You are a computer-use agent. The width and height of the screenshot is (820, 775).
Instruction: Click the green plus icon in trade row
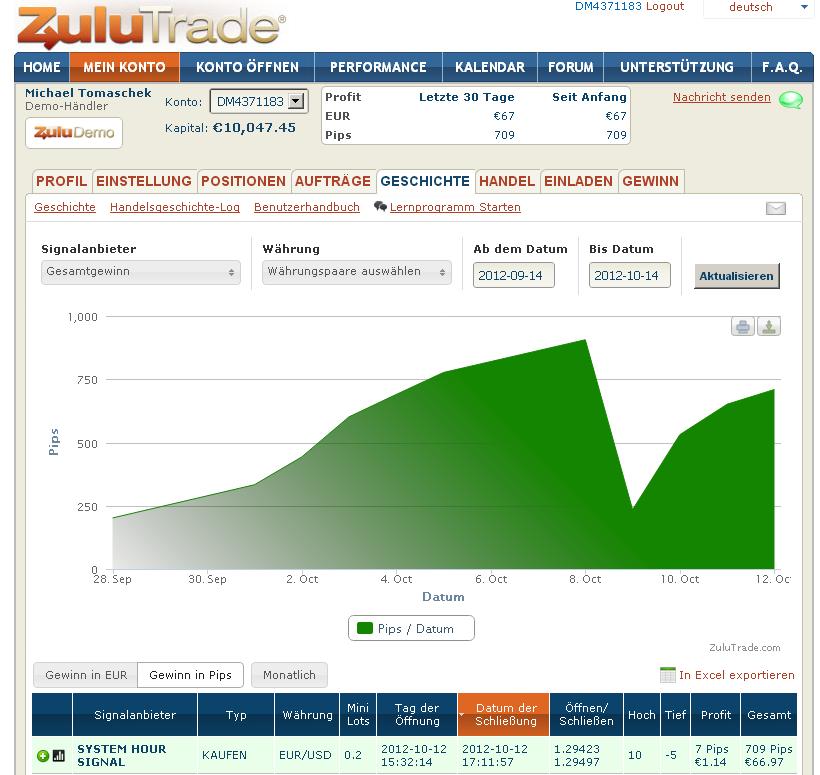43,756
